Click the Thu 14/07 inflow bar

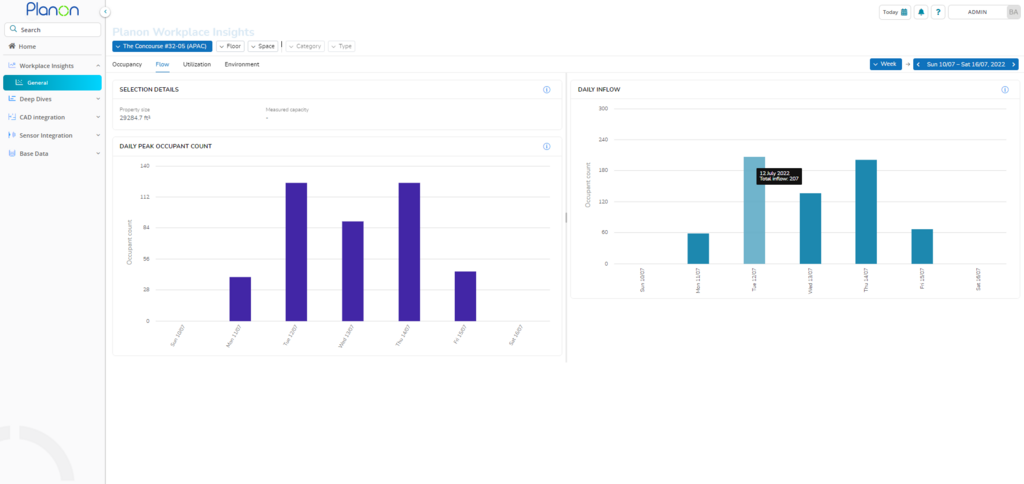pos(866,212)
